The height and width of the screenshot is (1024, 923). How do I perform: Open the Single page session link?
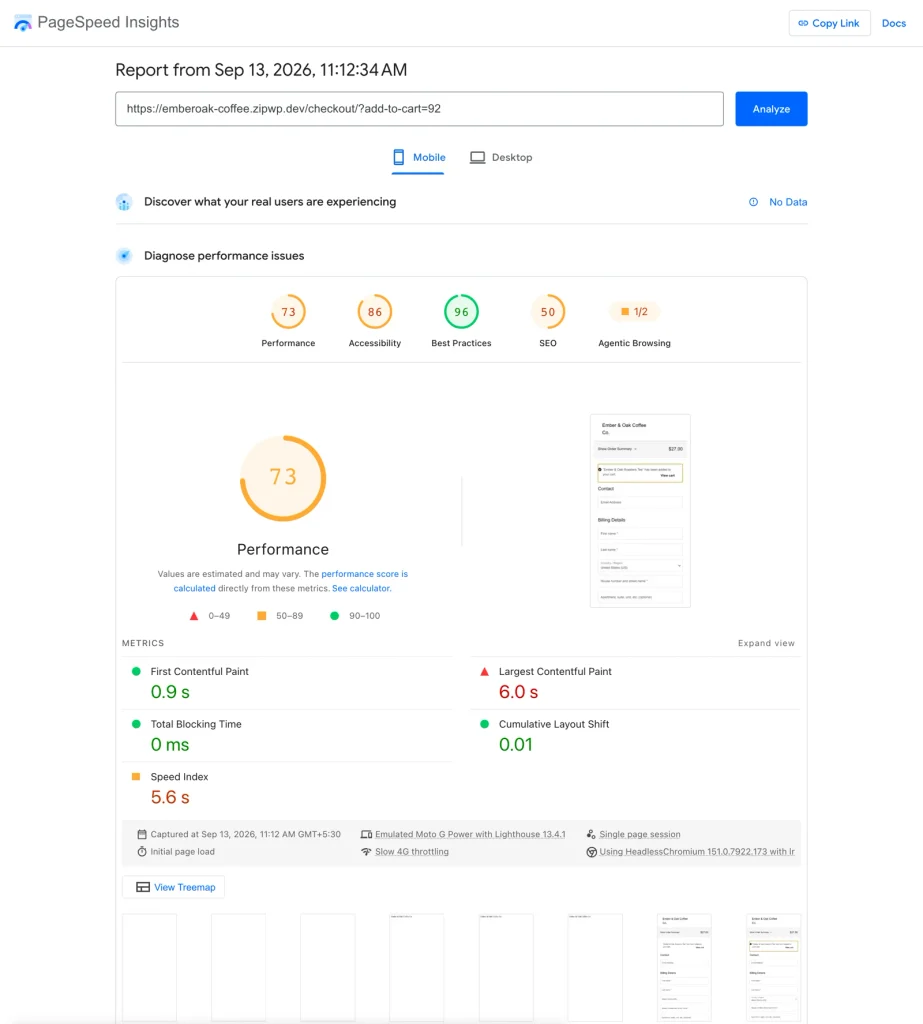tap(640, 834)
